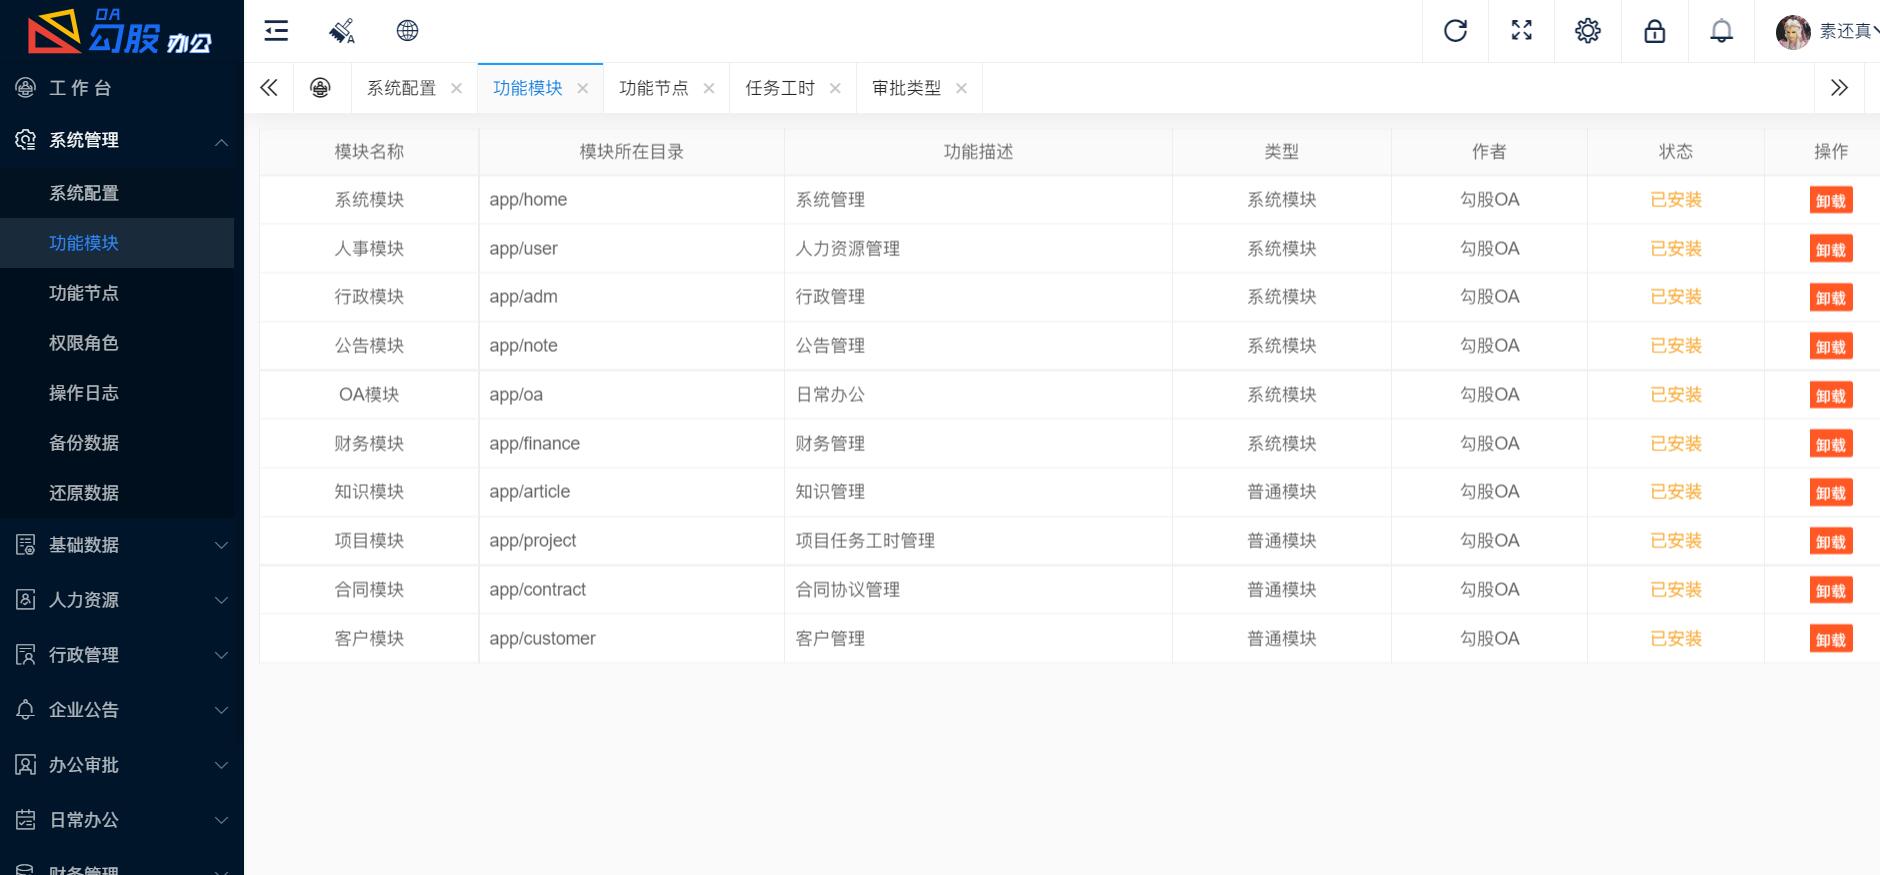Screen dimensions: 1880x875
Task: Open the 素还真 user dropdown
Action: (1827, 31)
